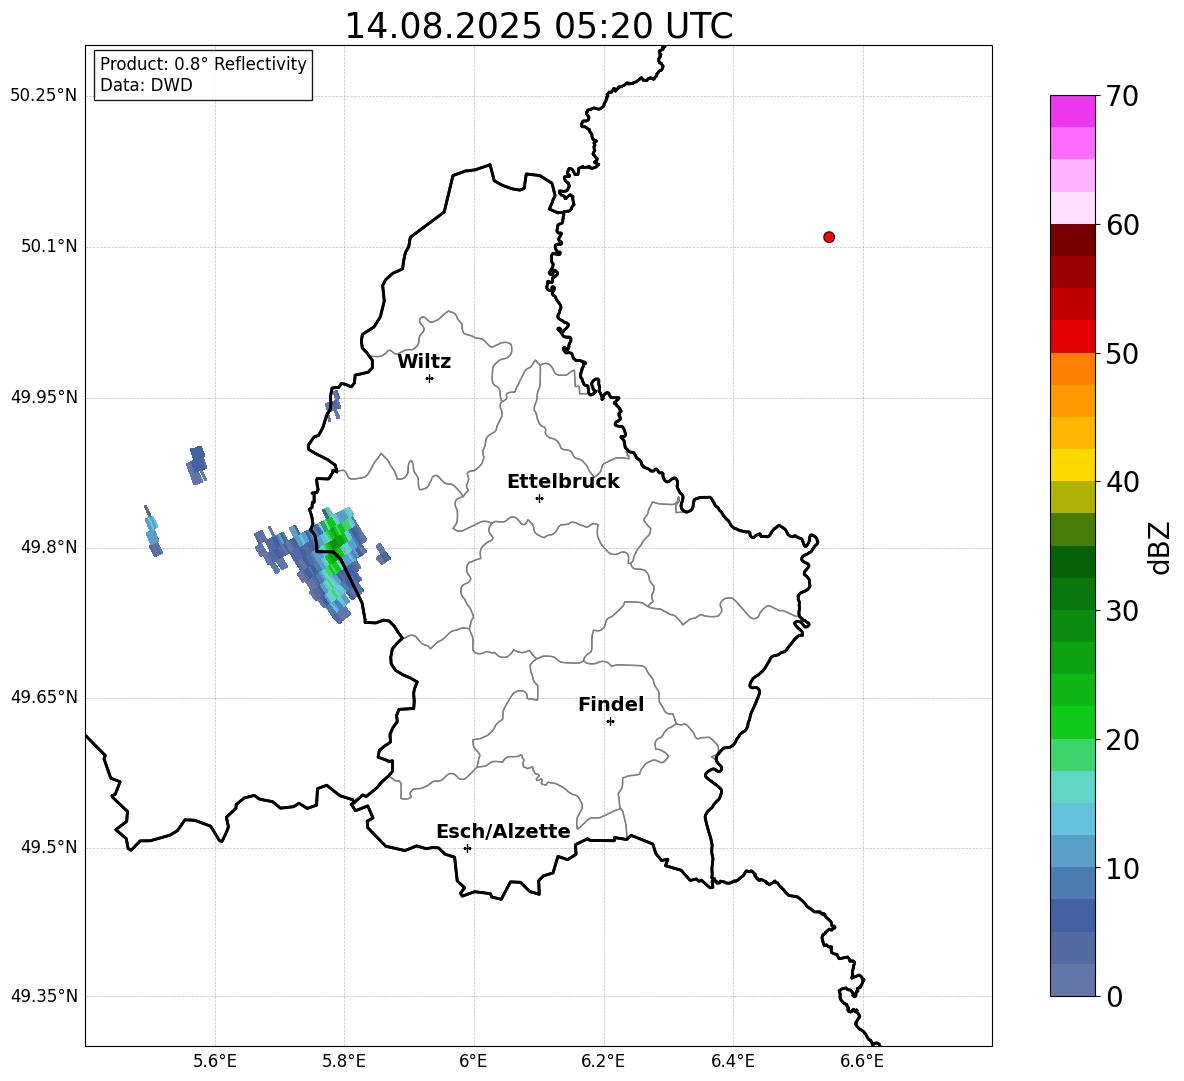Click the Esch/Alzette label
Image resolution: width=1184 pixels, height=1081 pixels.
[x=503, y=832]
